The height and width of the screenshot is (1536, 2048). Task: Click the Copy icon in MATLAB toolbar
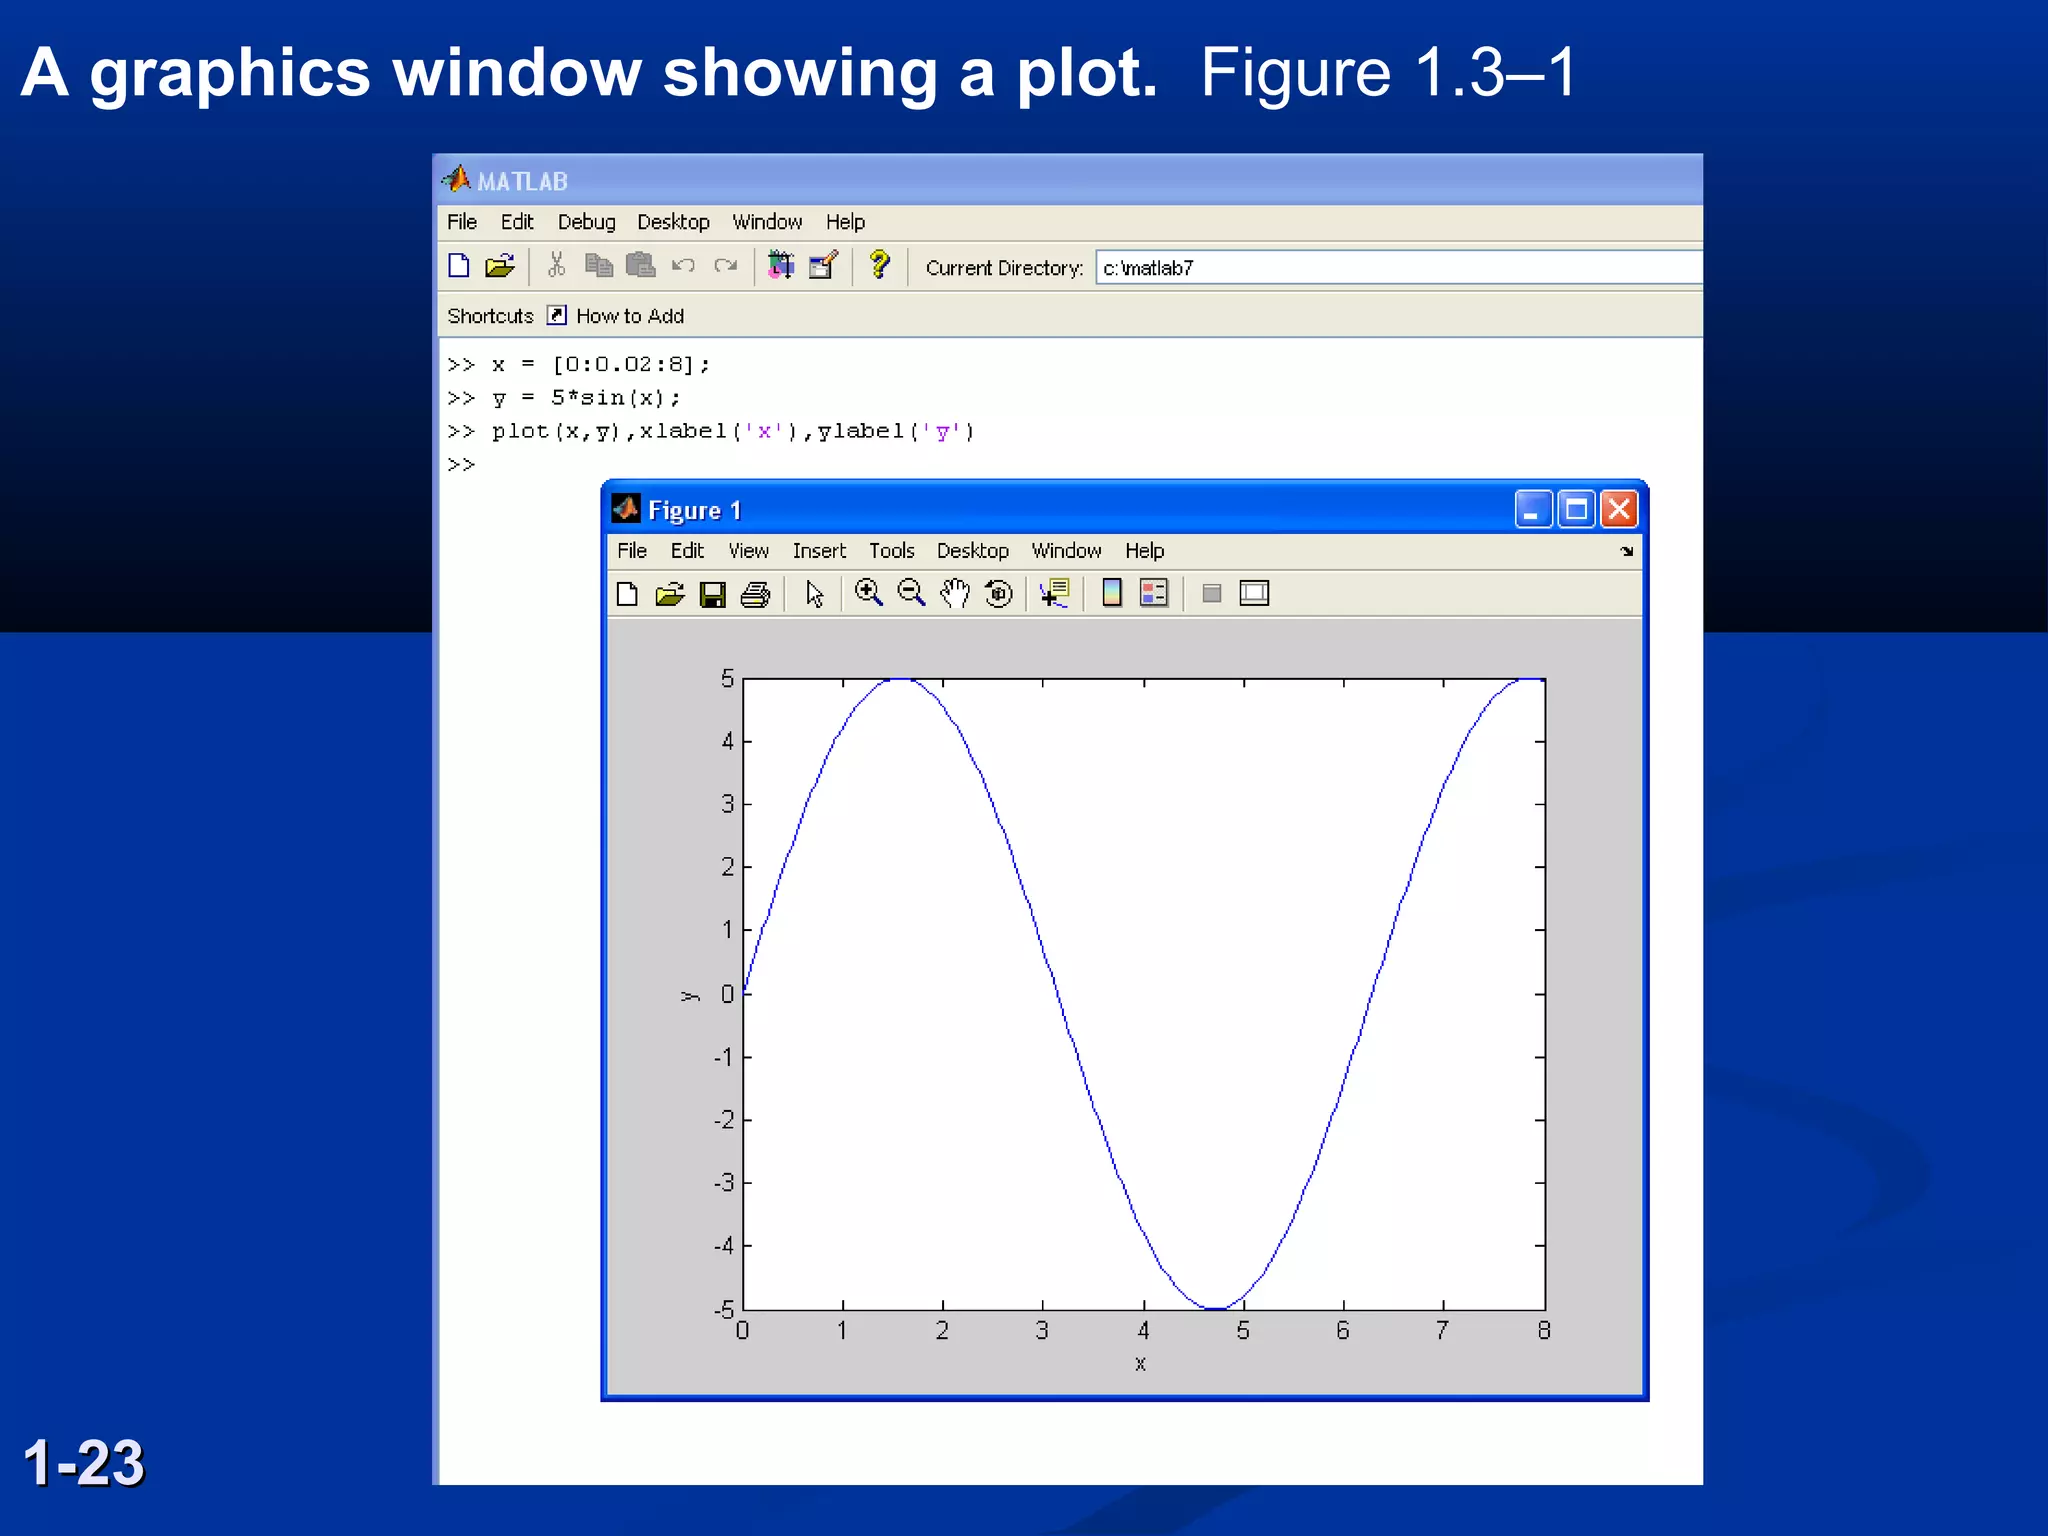[x=598, y=266]
